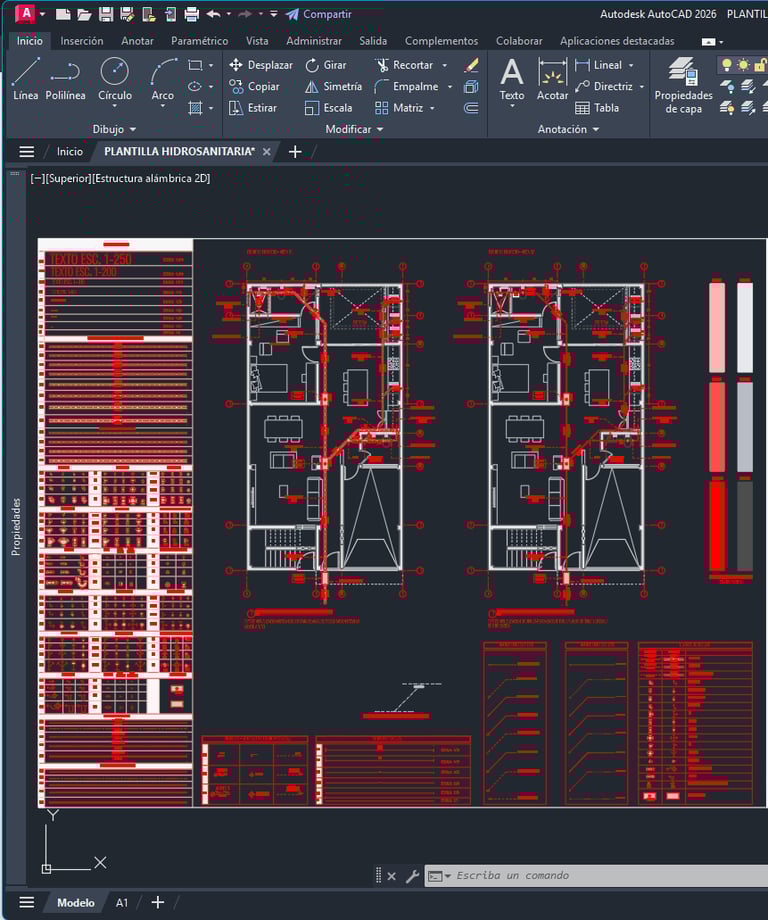Screen dimensions: 768x920
Task: Open the Texto annotation tool
Action: point(512,79)
